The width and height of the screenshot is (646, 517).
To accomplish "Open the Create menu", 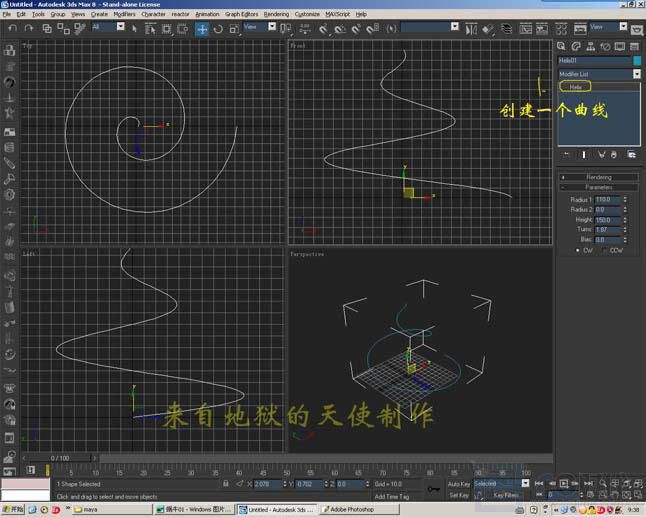I will 99,14.
